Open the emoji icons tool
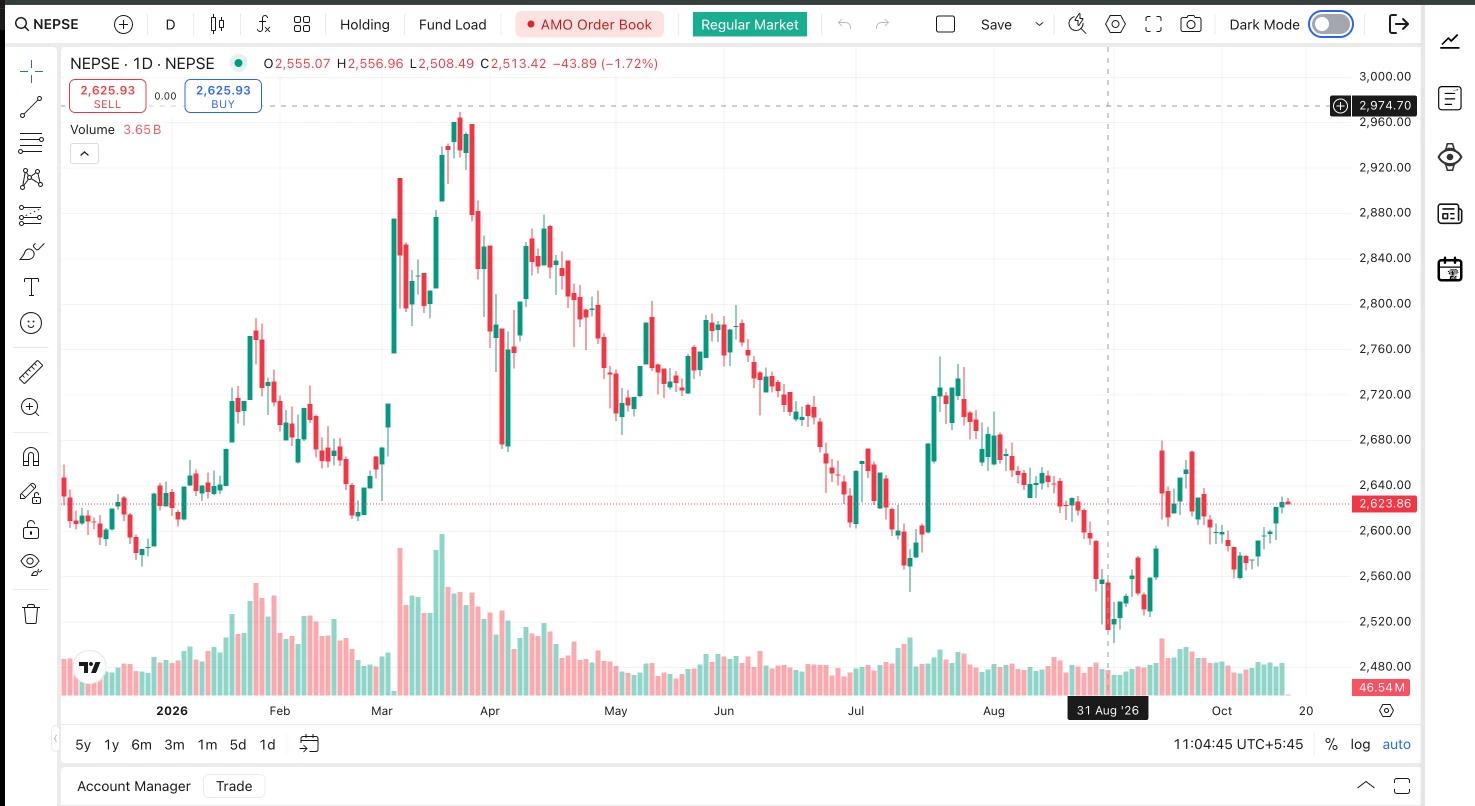 pos(31,324)
